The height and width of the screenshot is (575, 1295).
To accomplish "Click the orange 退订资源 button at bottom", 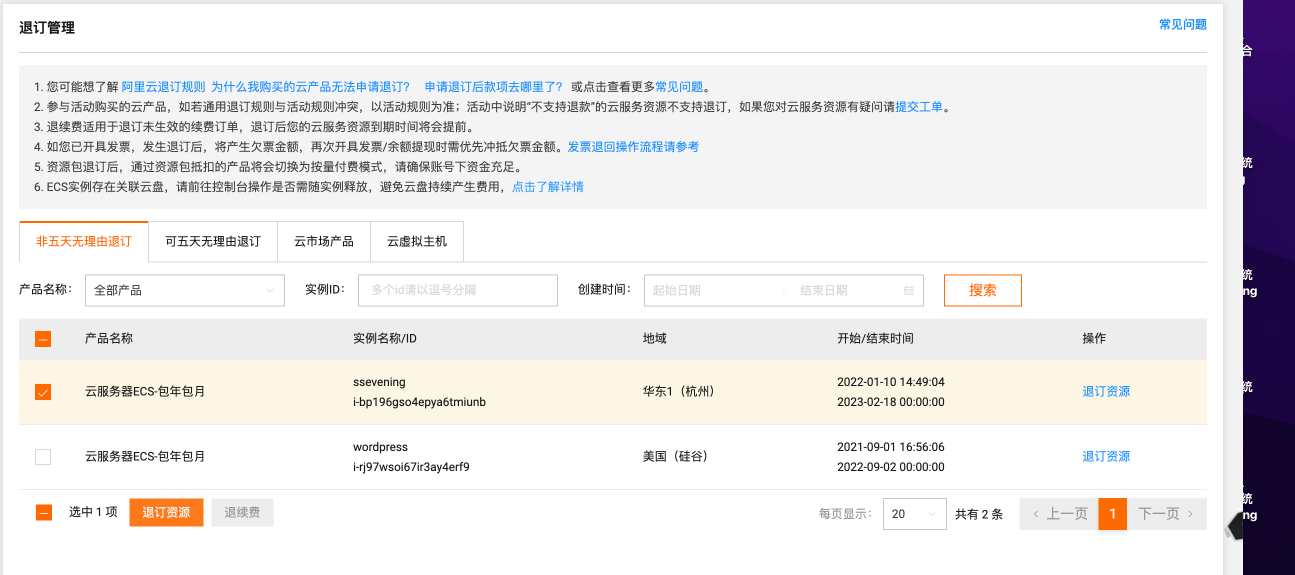I will pos(166,513).
